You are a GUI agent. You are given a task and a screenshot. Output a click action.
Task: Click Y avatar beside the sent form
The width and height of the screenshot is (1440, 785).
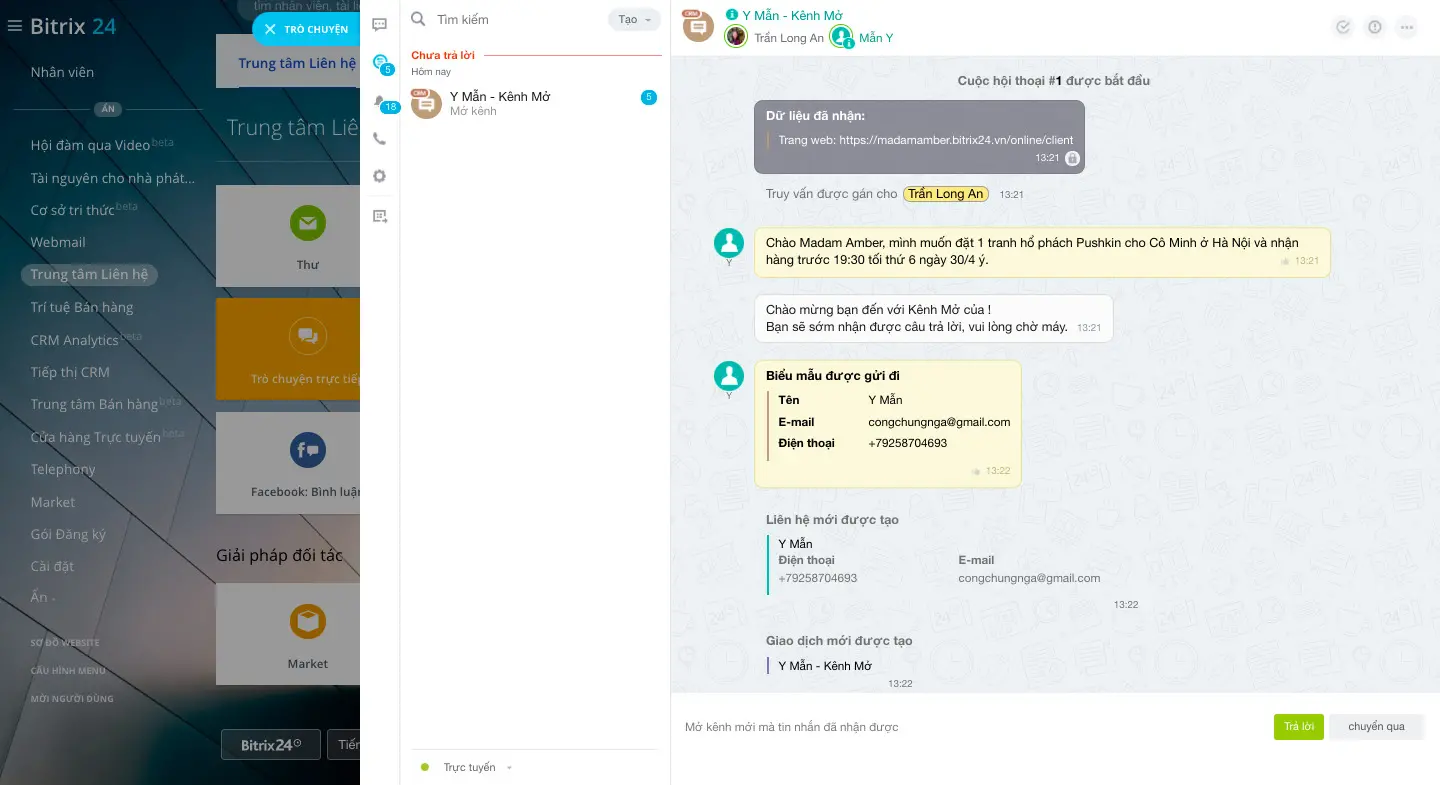pos(729,376)
